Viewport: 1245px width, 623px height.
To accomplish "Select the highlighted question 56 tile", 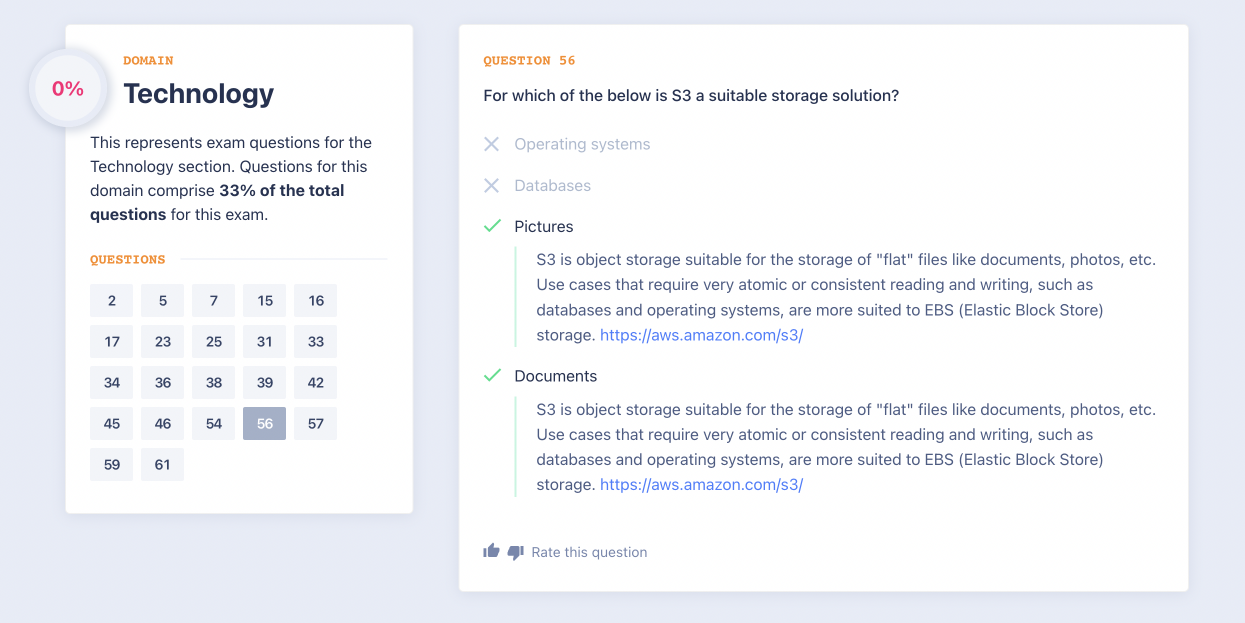I will coord(265,423).
